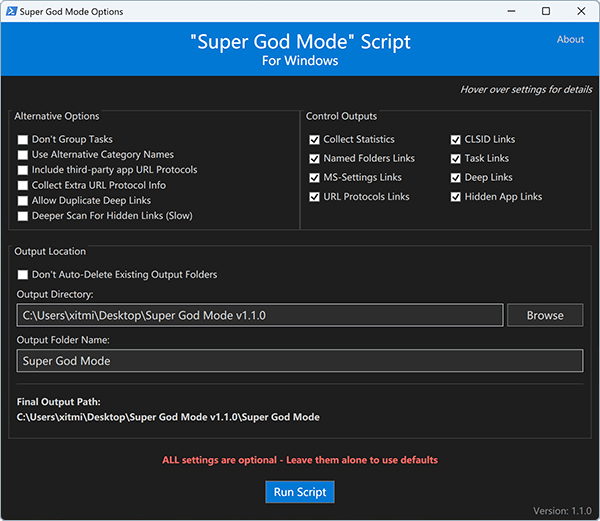Click the Output Location group title
Screen dimensions: 600x521
pyautogui.click(x=50, y=251)
